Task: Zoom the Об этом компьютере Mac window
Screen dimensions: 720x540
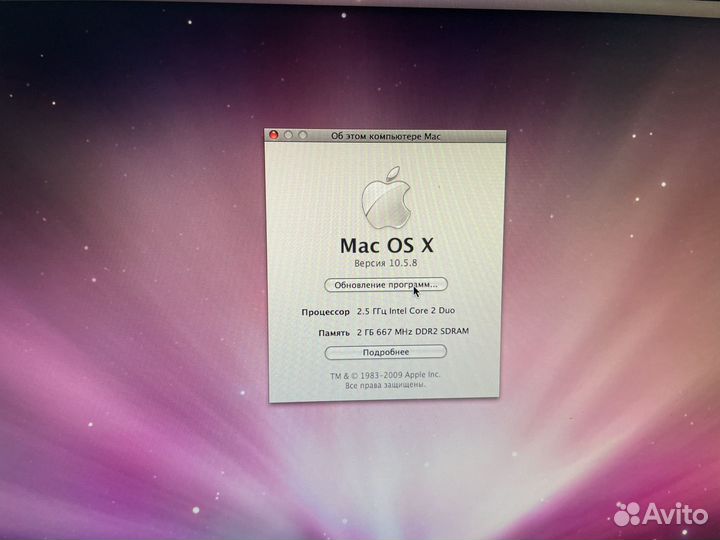Action: (x=303, y=135)
